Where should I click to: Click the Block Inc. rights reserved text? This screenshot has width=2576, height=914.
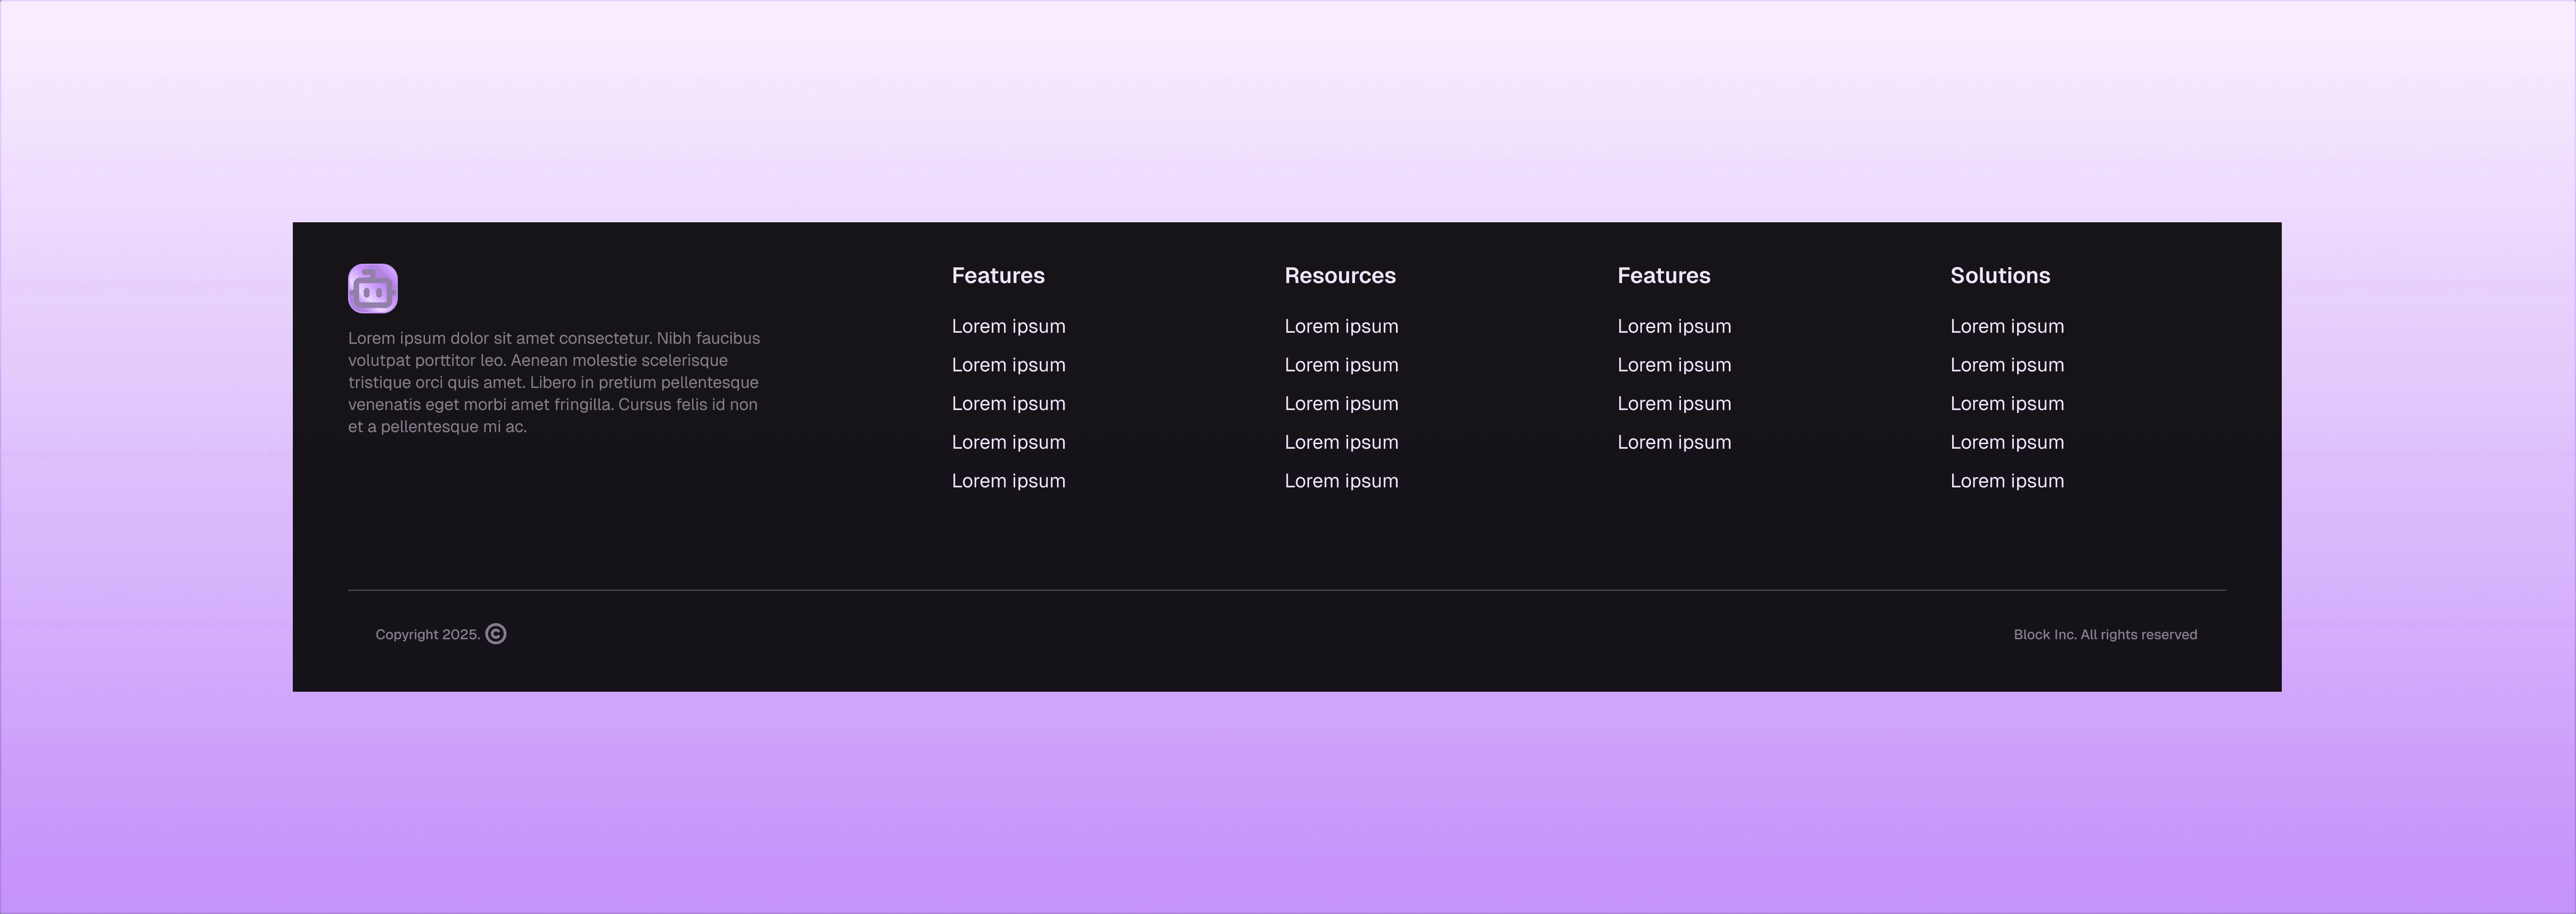point(2105,634)
